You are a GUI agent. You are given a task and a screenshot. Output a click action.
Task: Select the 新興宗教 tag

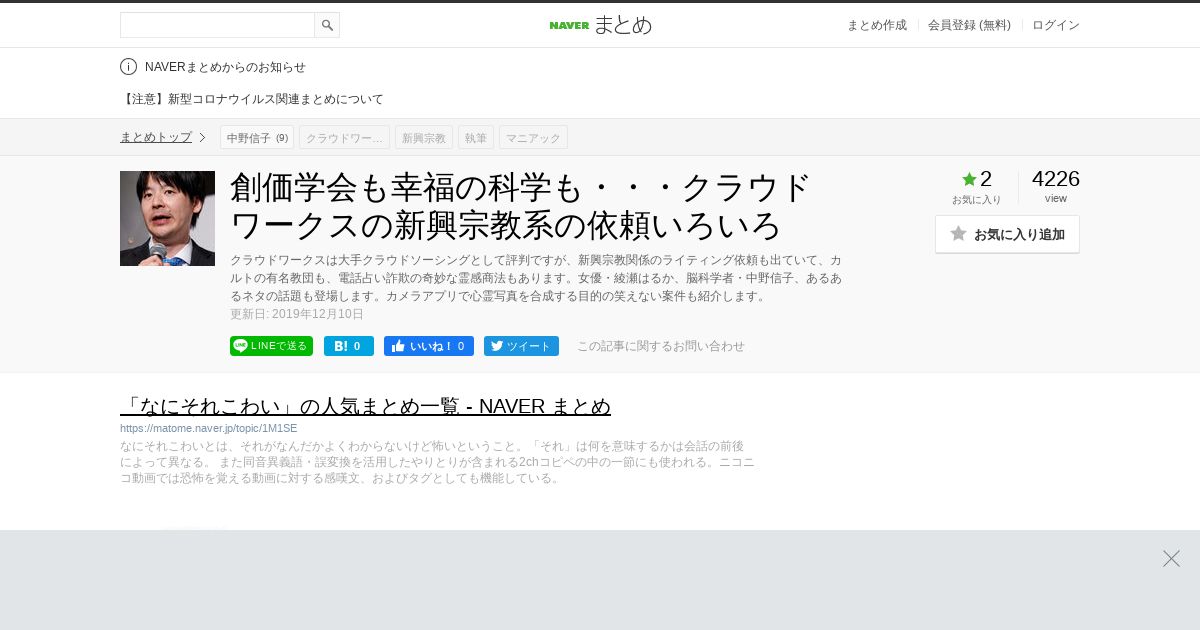(424, 137)
